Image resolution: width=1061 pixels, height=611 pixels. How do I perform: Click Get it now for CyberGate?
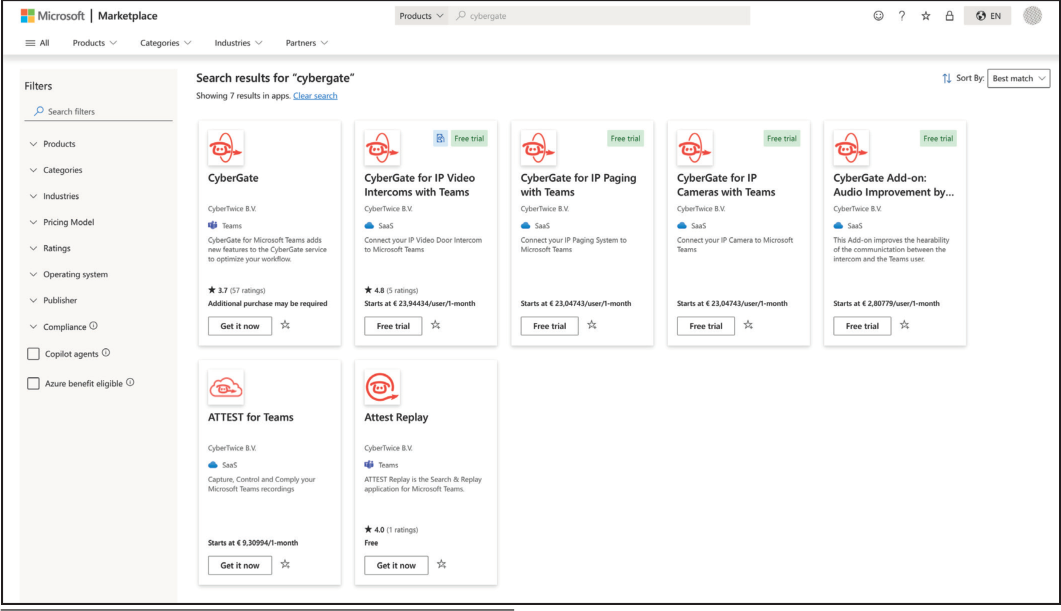239,326
